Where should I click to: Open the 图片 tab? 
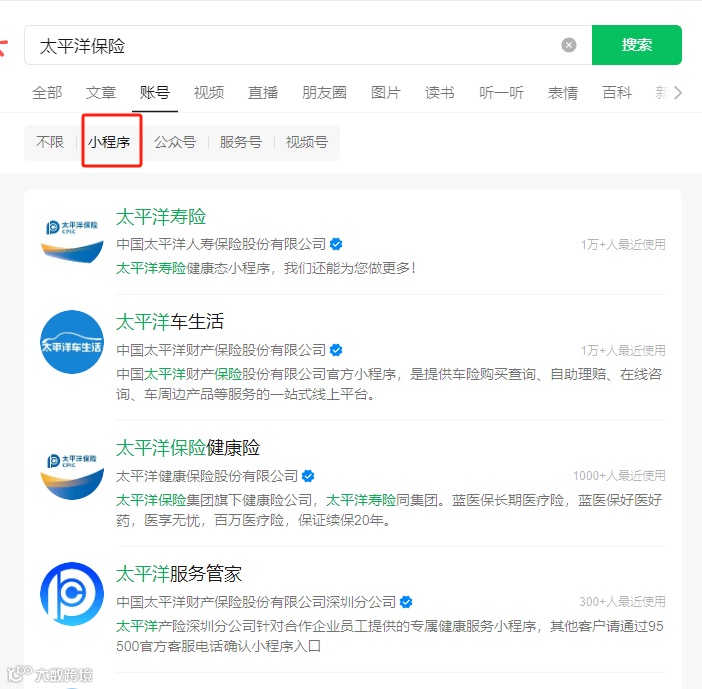pyautogui.click(x=385, y=93)
